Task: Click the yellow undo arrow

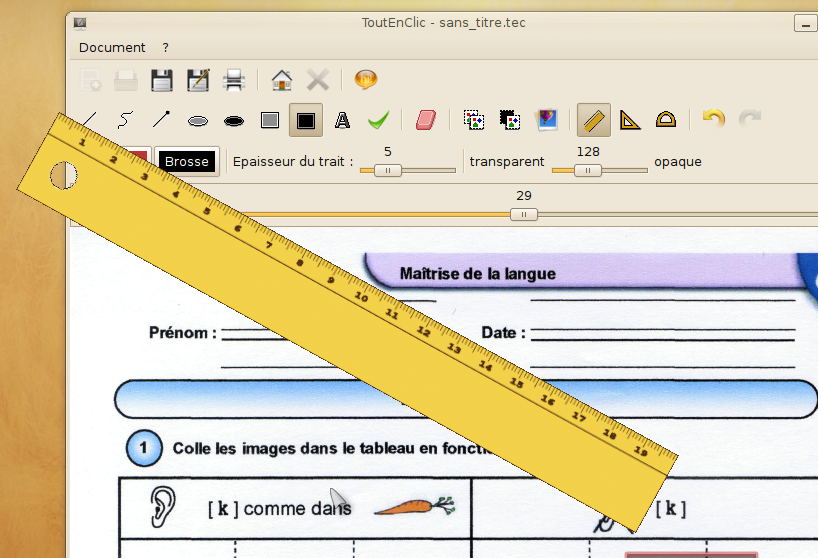Action: coord(714,119)
